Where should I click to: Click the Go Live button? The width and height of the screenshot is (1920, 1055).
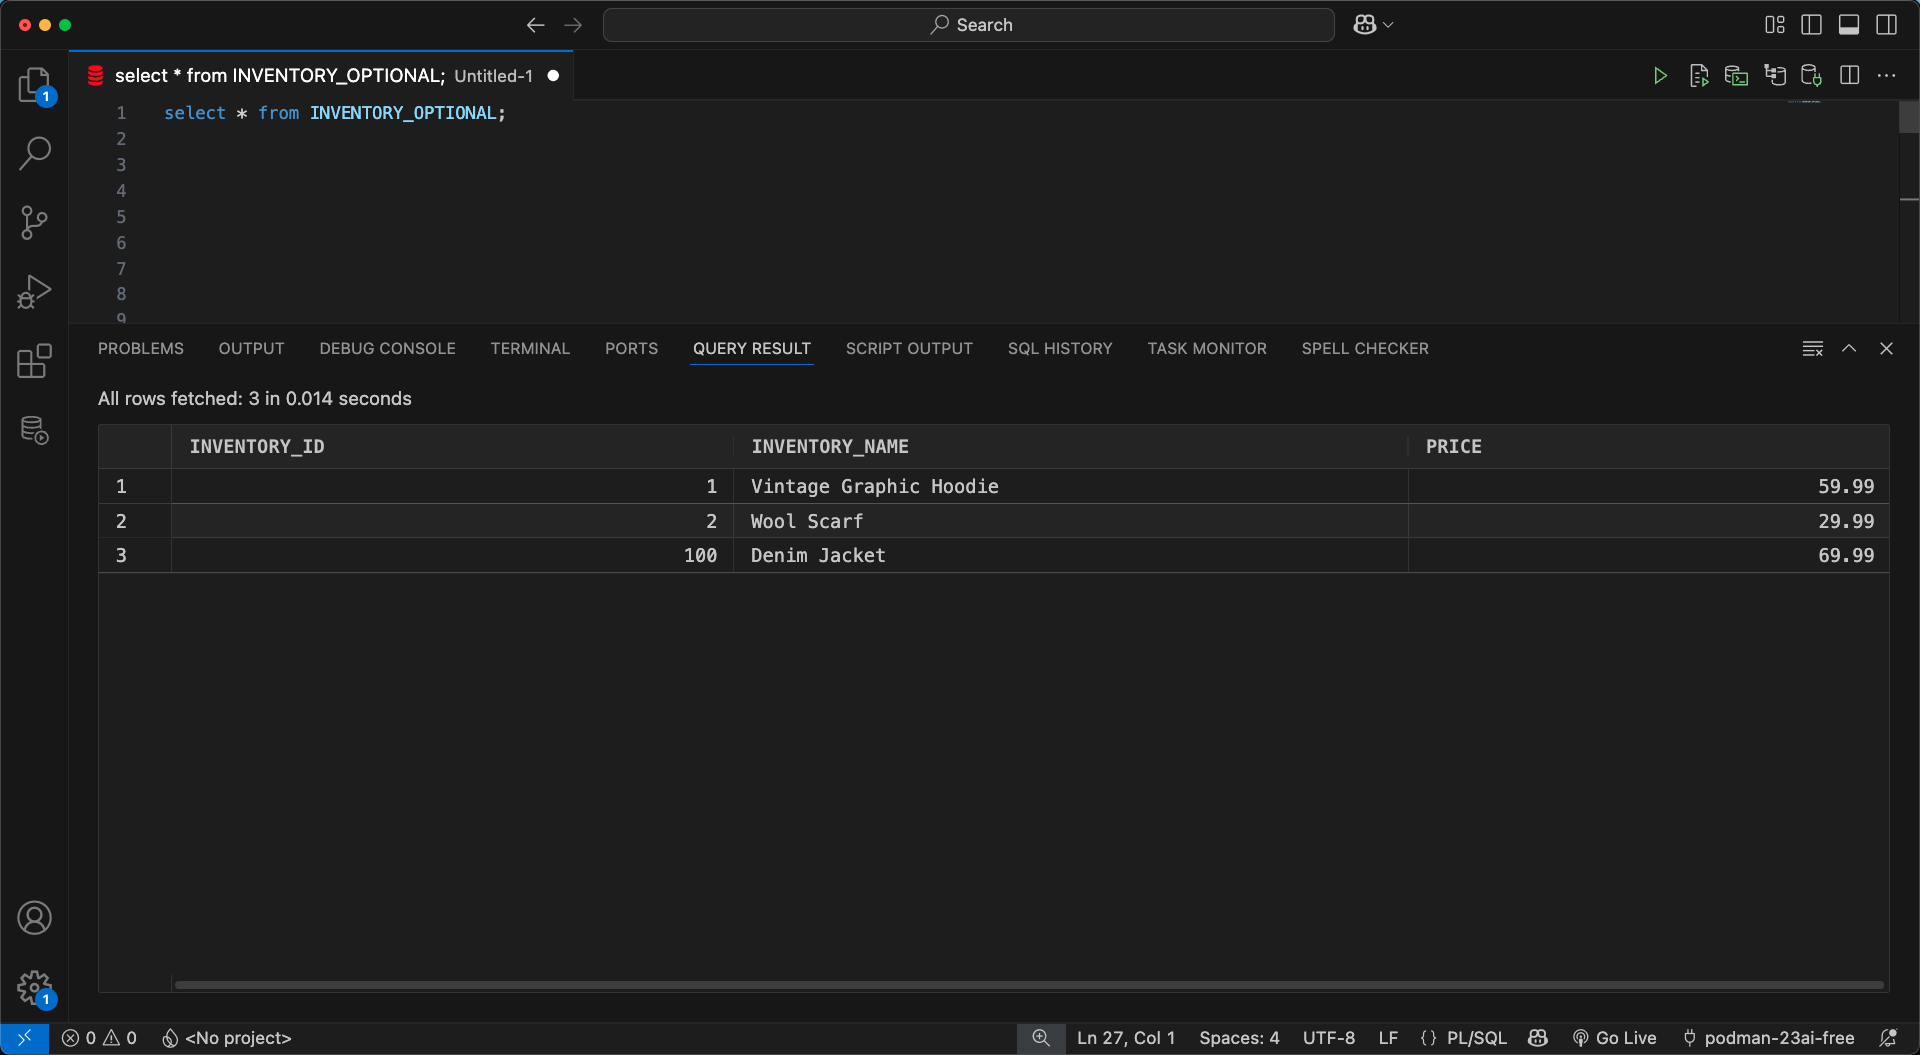[x=1614, y=1038]
